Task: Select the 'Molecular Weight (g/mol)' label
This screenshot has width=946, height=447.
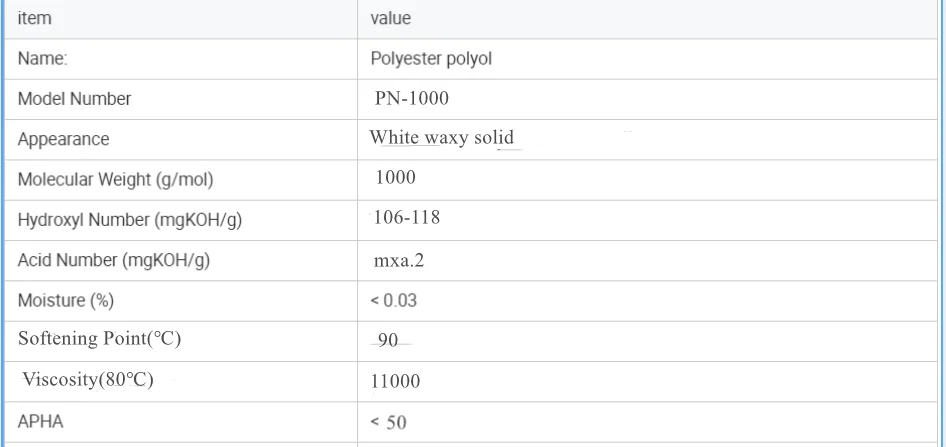Action: click(x=116, y=180)
